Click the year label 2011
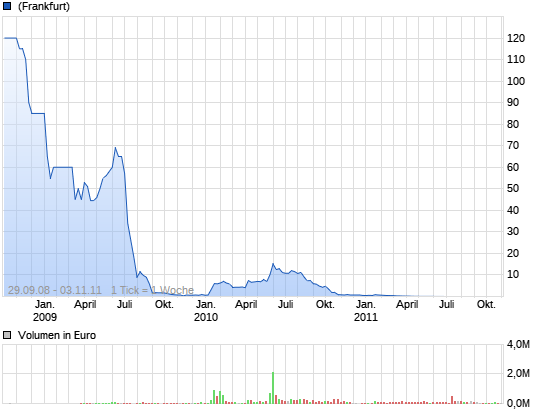The width and height of the screenshot is (545, 413). point(366,317)
